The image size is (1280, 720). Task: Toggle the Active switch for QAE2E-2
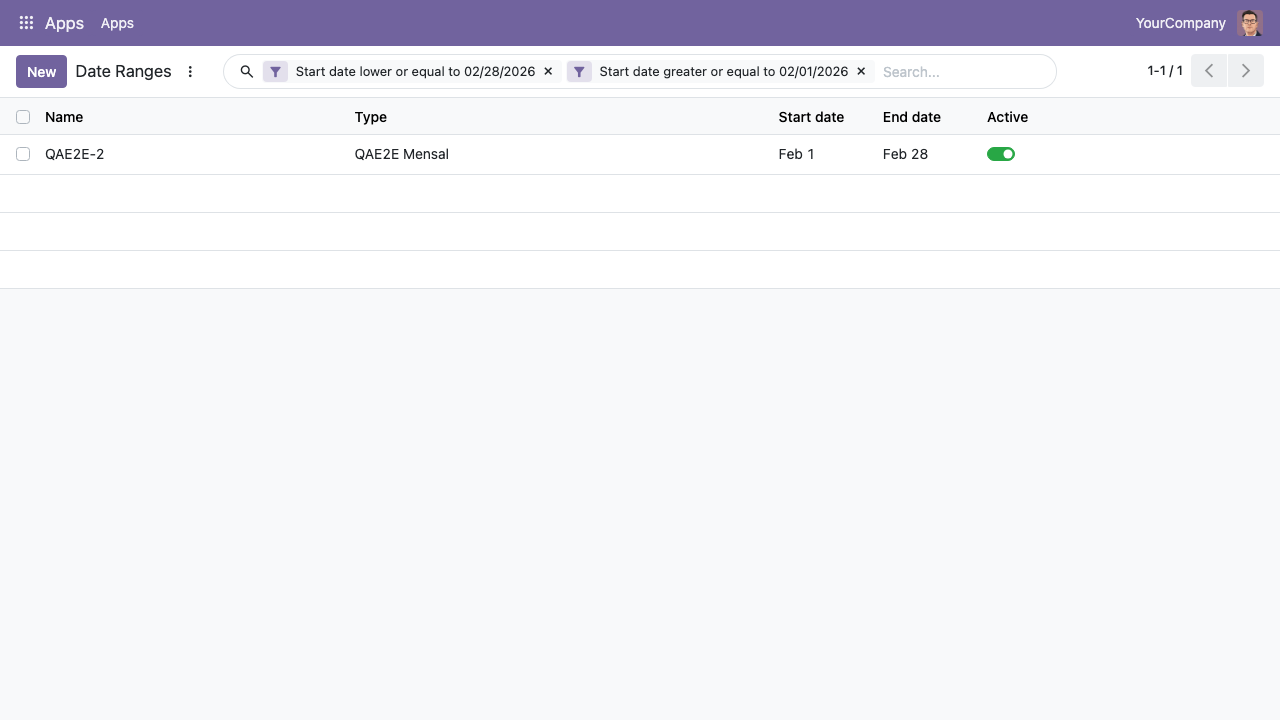pos(1001,154)
